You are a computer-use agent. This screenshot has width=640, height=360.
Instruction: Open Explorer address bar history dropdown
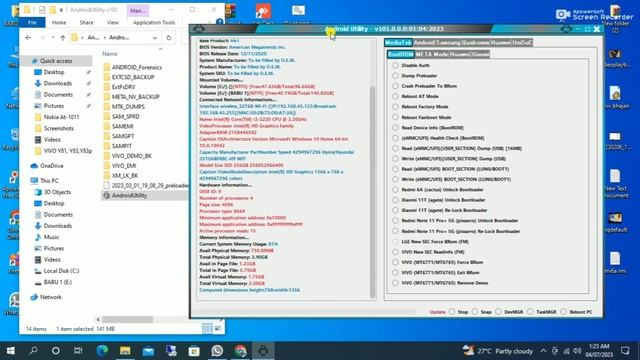click(155, 38)
